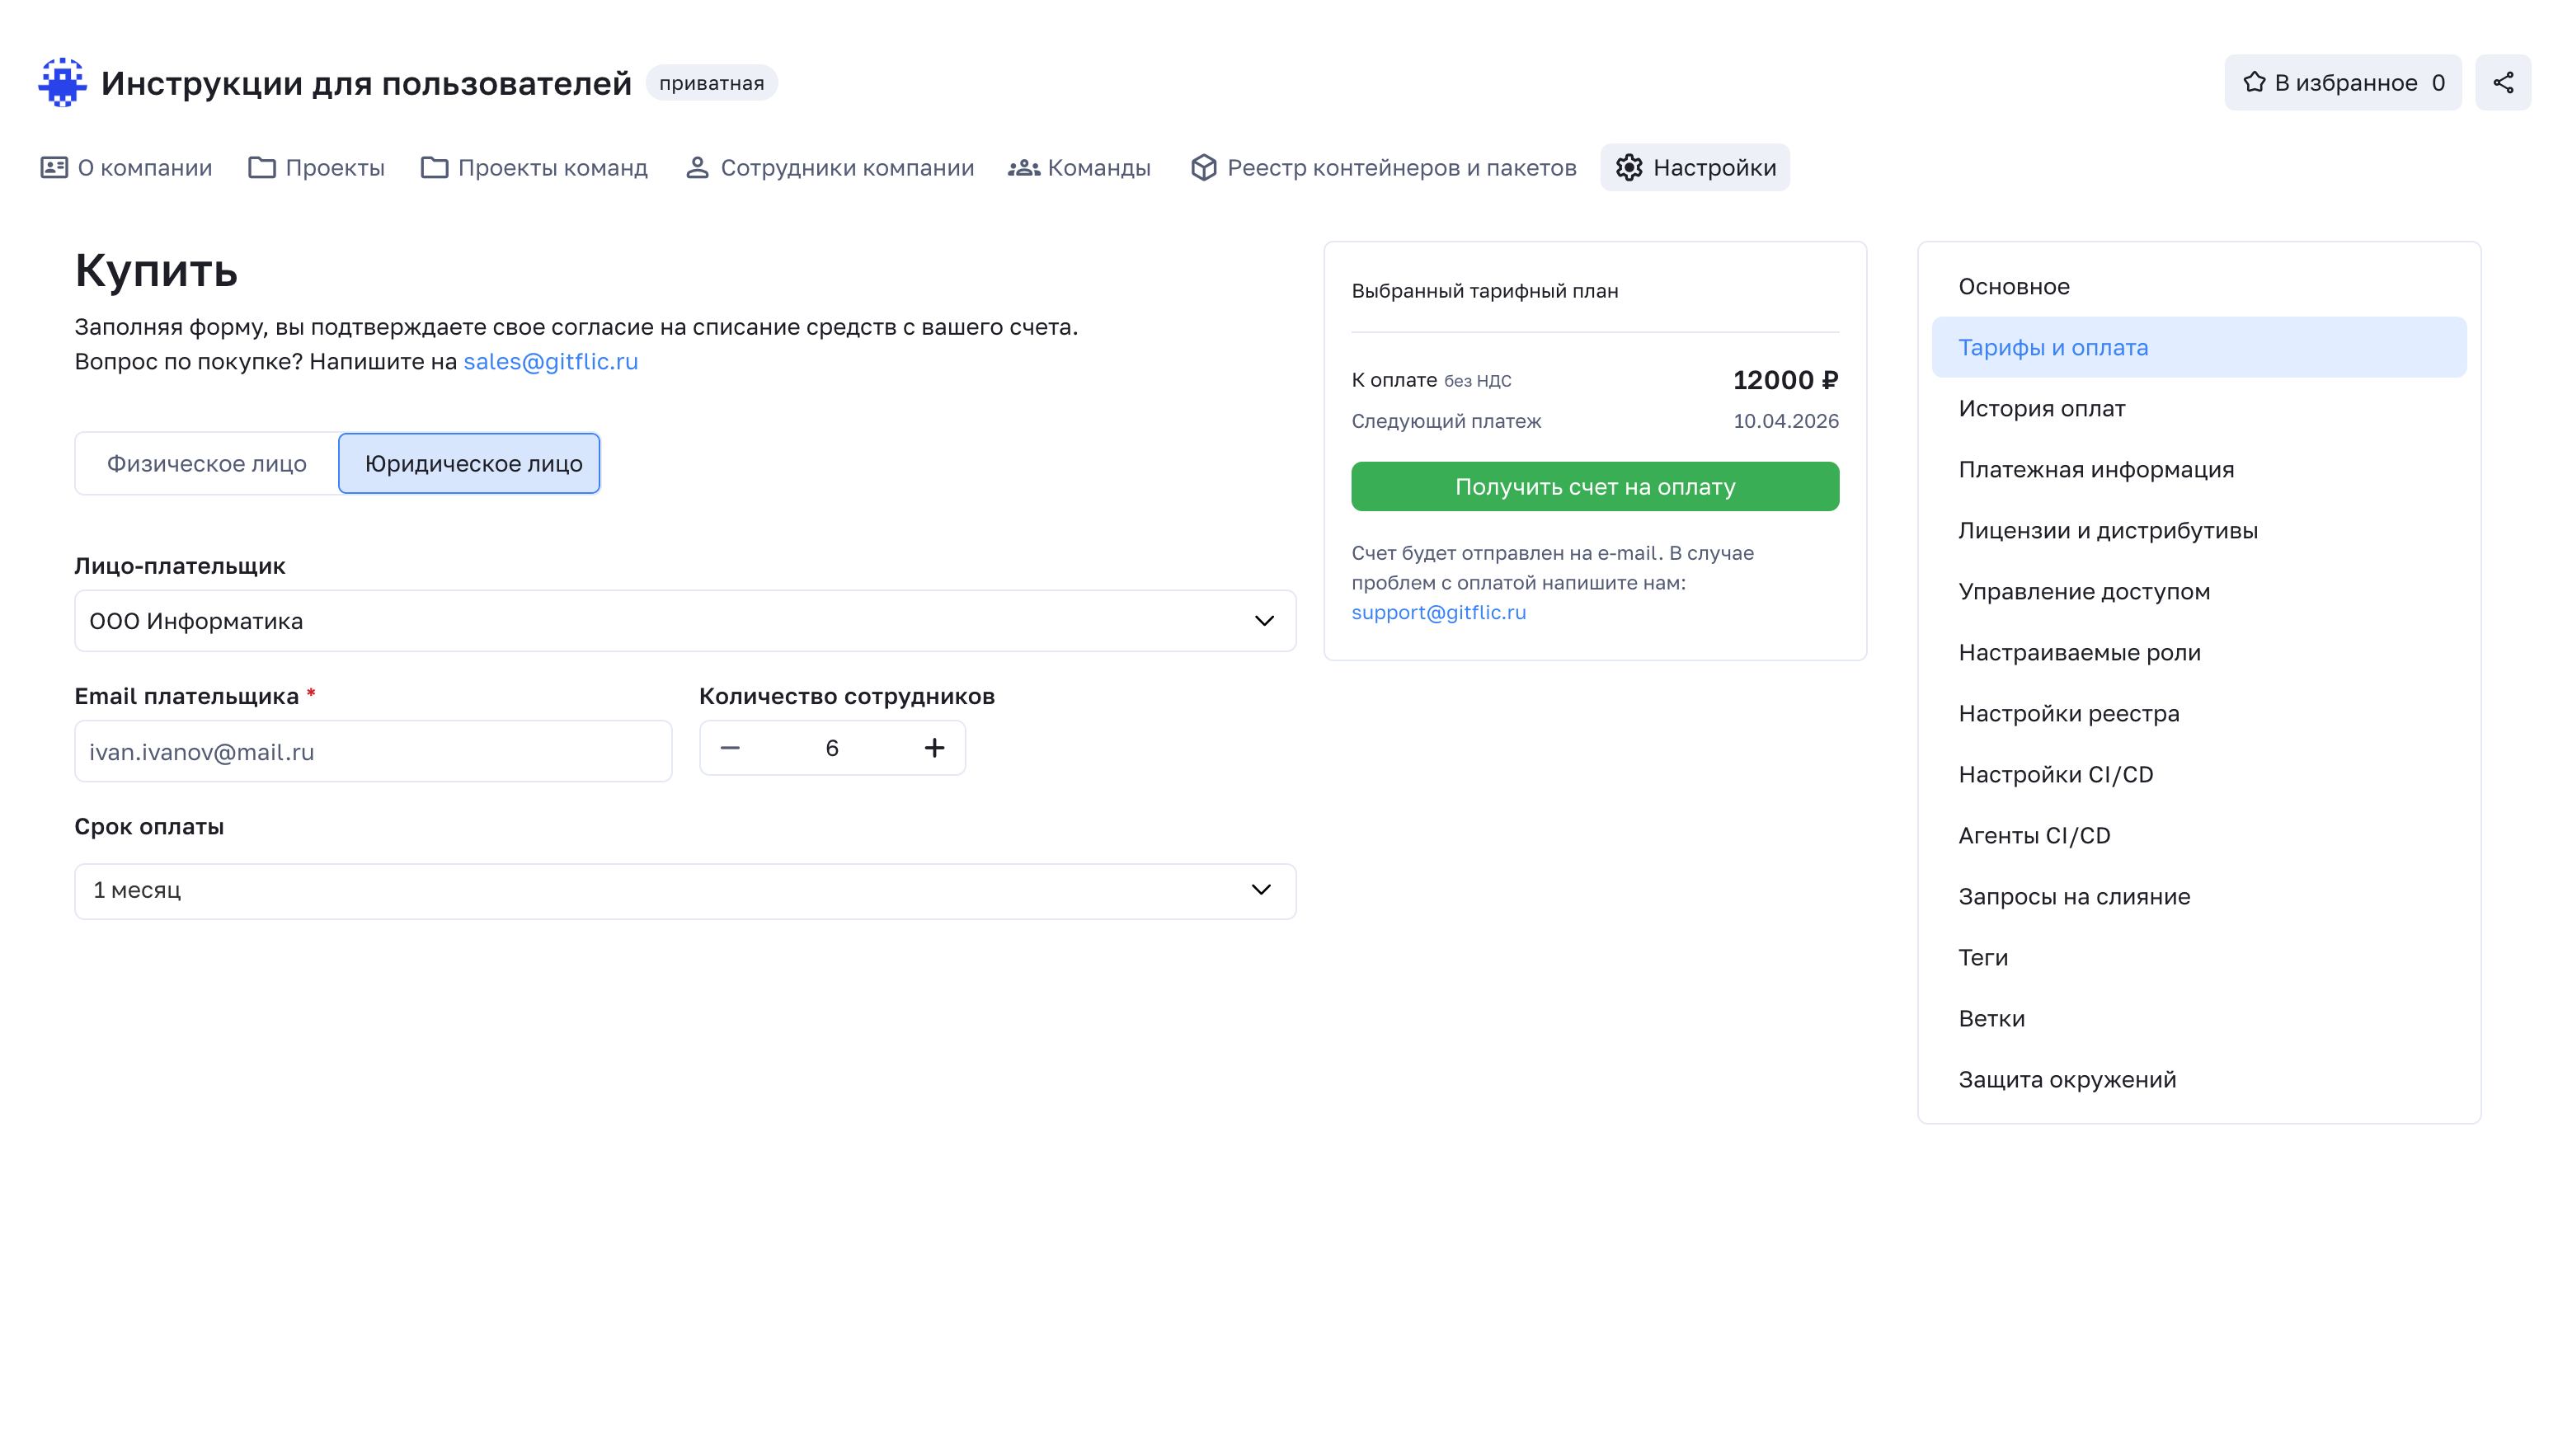Open the Проекты команд tab

[535, 167]
